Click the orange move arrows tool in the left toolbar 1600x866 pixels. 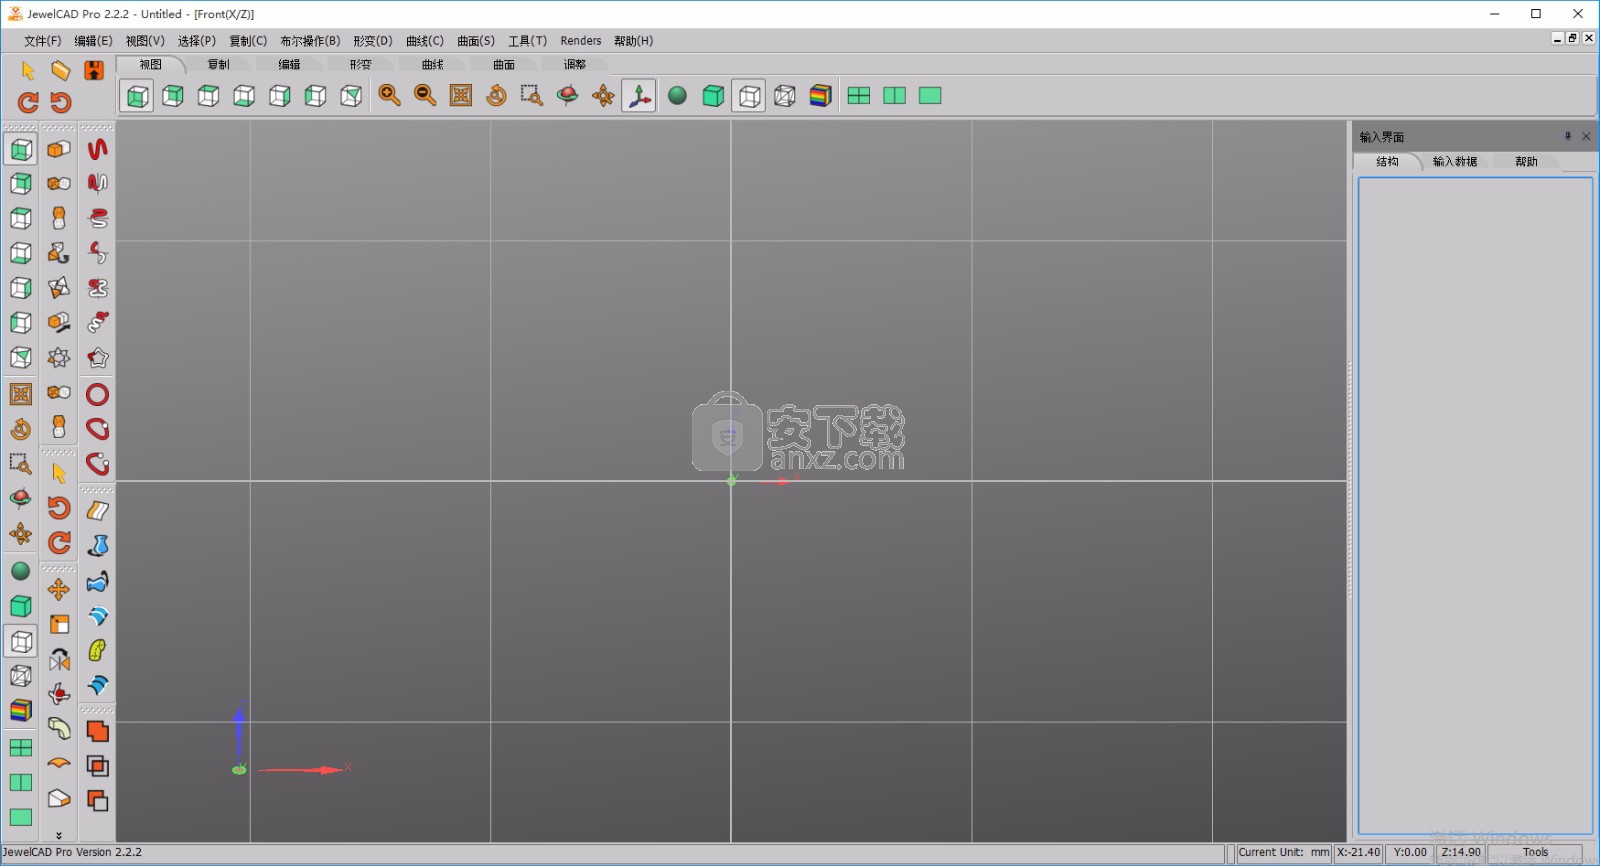59,589
